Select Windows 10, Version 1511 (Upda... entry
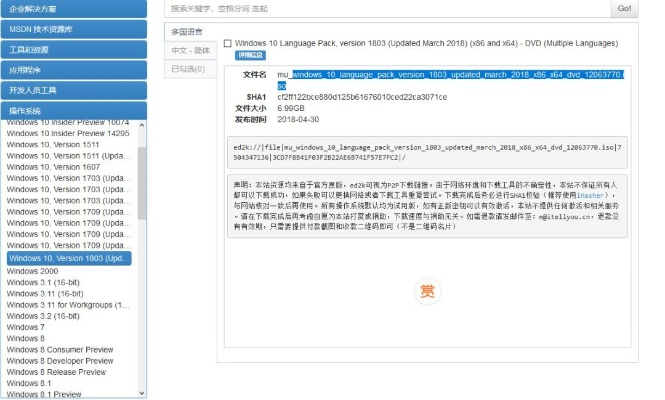Image resolution: width=665 pixels, height=400 pixels. [x=68, y=156]
